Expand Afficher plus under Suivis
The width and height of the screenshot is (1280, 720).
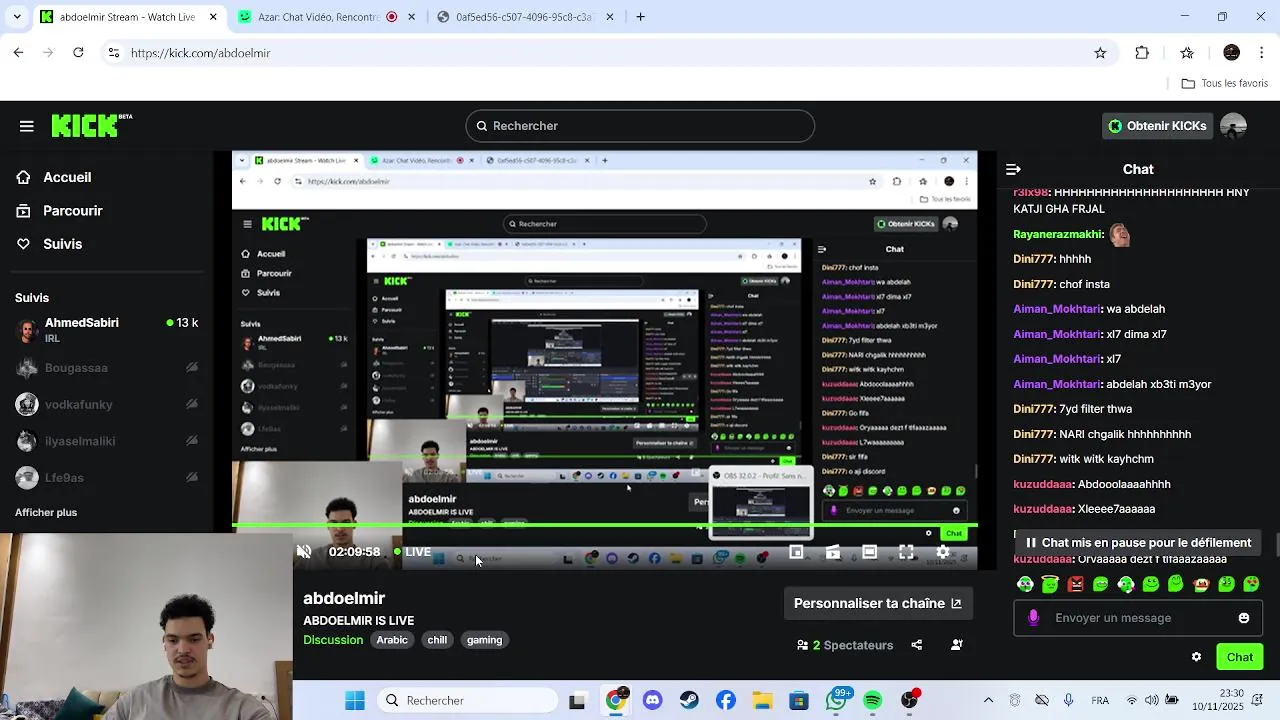point(46,512)
